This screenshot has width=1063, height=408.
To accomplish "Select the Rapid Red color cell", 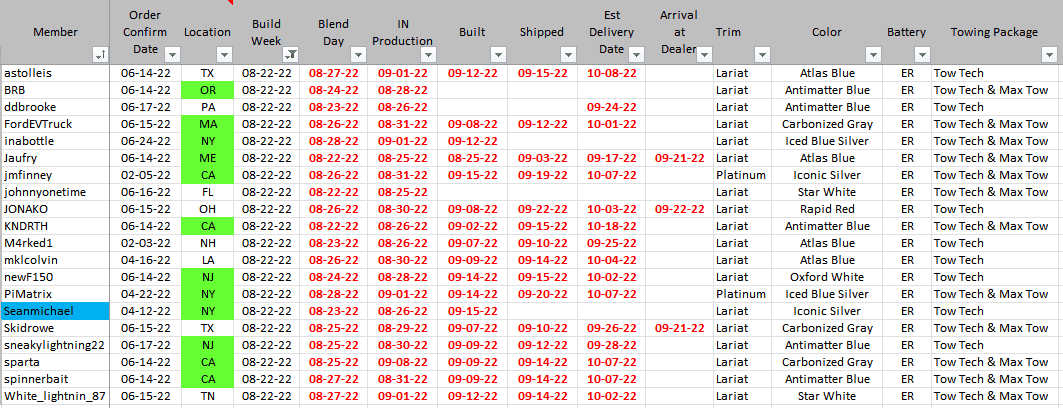I will [827, 209].
